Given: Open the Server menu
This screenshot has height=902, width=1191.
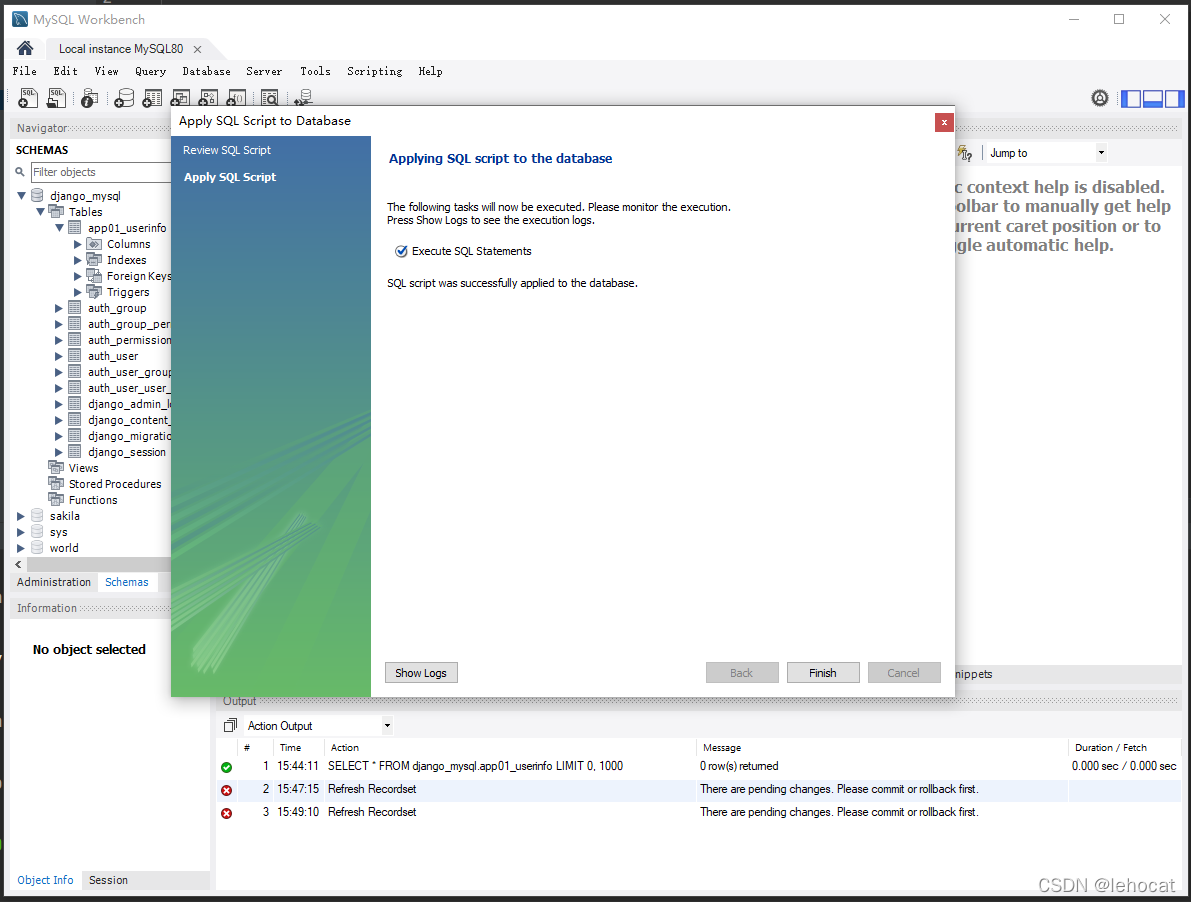Looking at the screenshot, I should point(264,71).
